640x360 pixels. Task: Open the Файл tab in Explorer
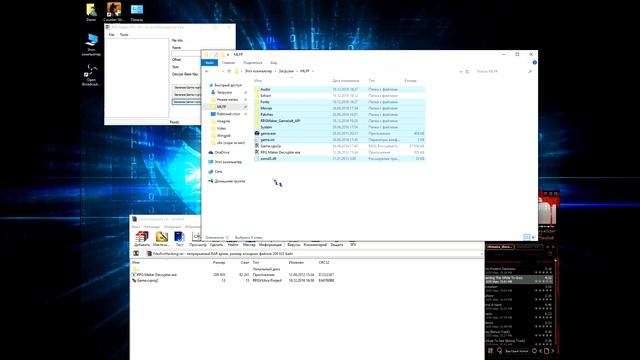point(209,62)
